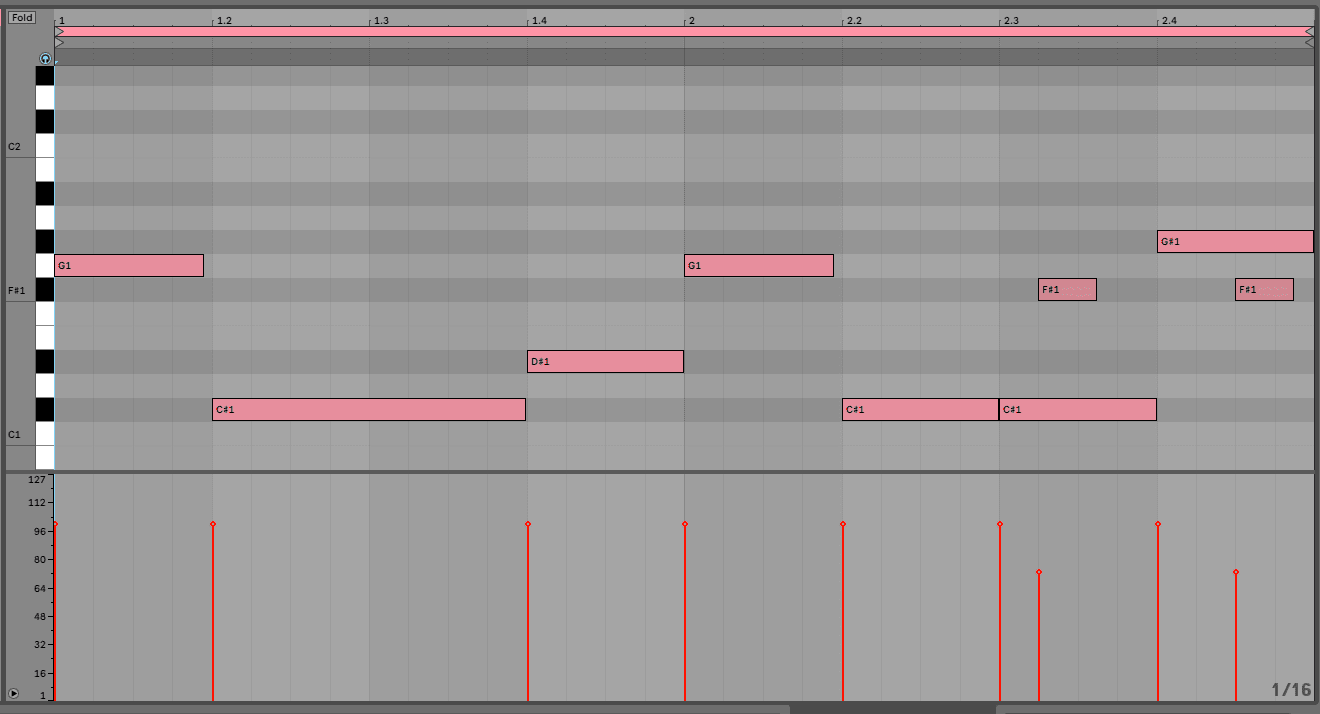Click the F#1 piano key label
Image resolution: width=1320 pixels, height=714 pixels.
pyautogui.click(x=16, y=291)
